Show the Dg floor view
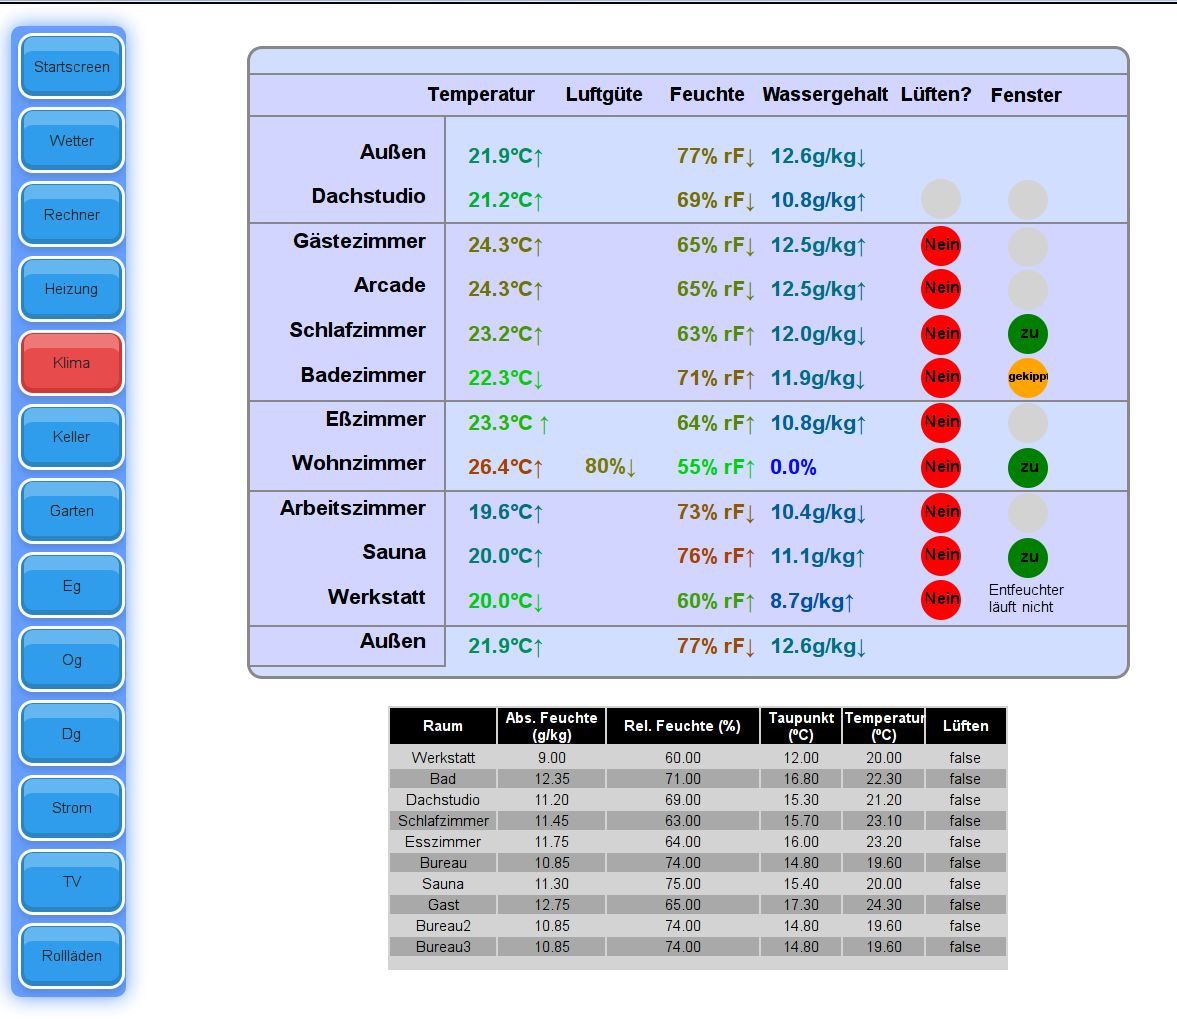The image size is (1177, 1019). (x=71, y=733)
